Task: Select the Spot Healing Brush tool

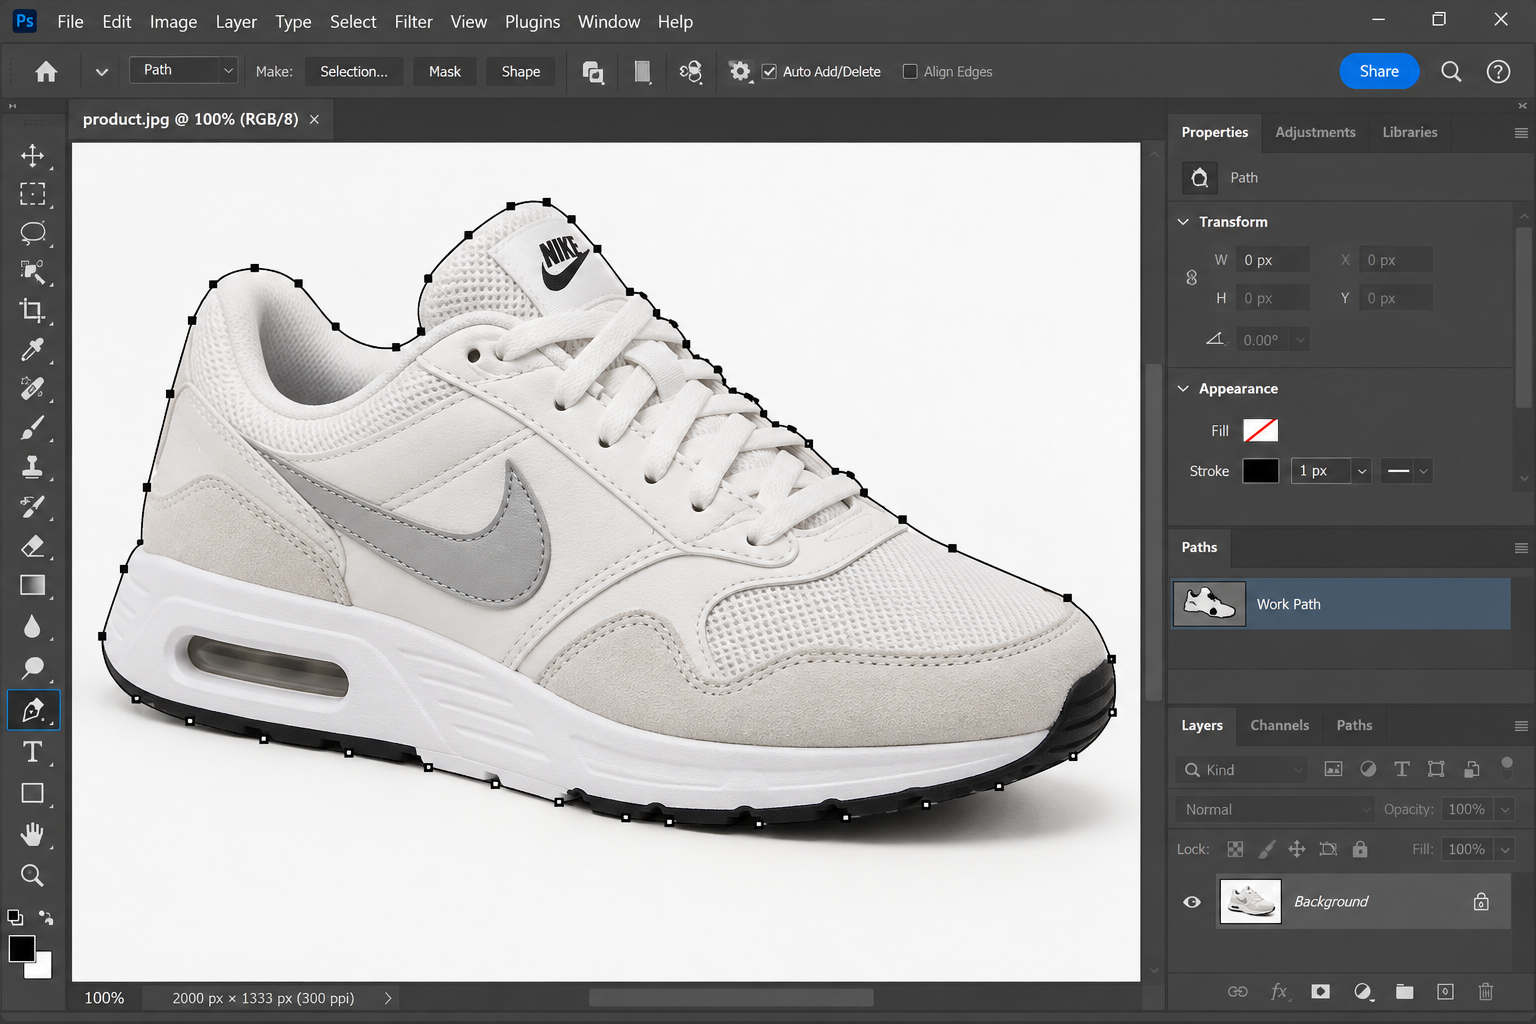Action: coord(32,388)
